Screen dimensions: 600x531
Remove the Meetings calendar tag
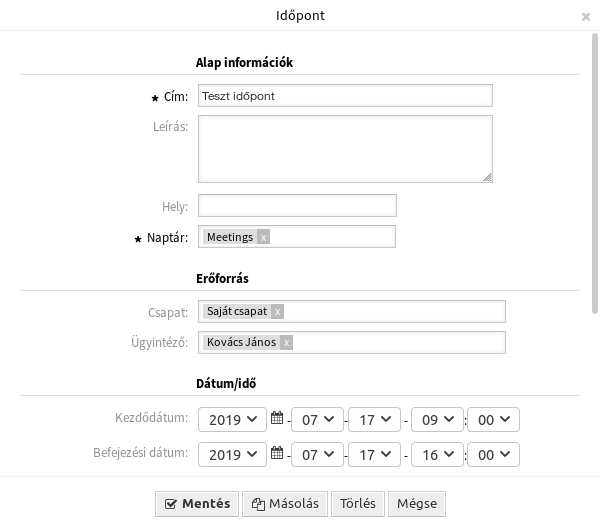coord(263,237)
